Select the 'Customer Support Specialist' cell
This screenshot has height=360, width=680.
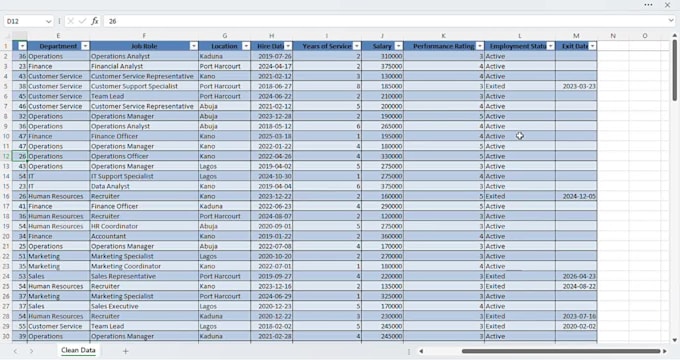(x=144, y=86)
